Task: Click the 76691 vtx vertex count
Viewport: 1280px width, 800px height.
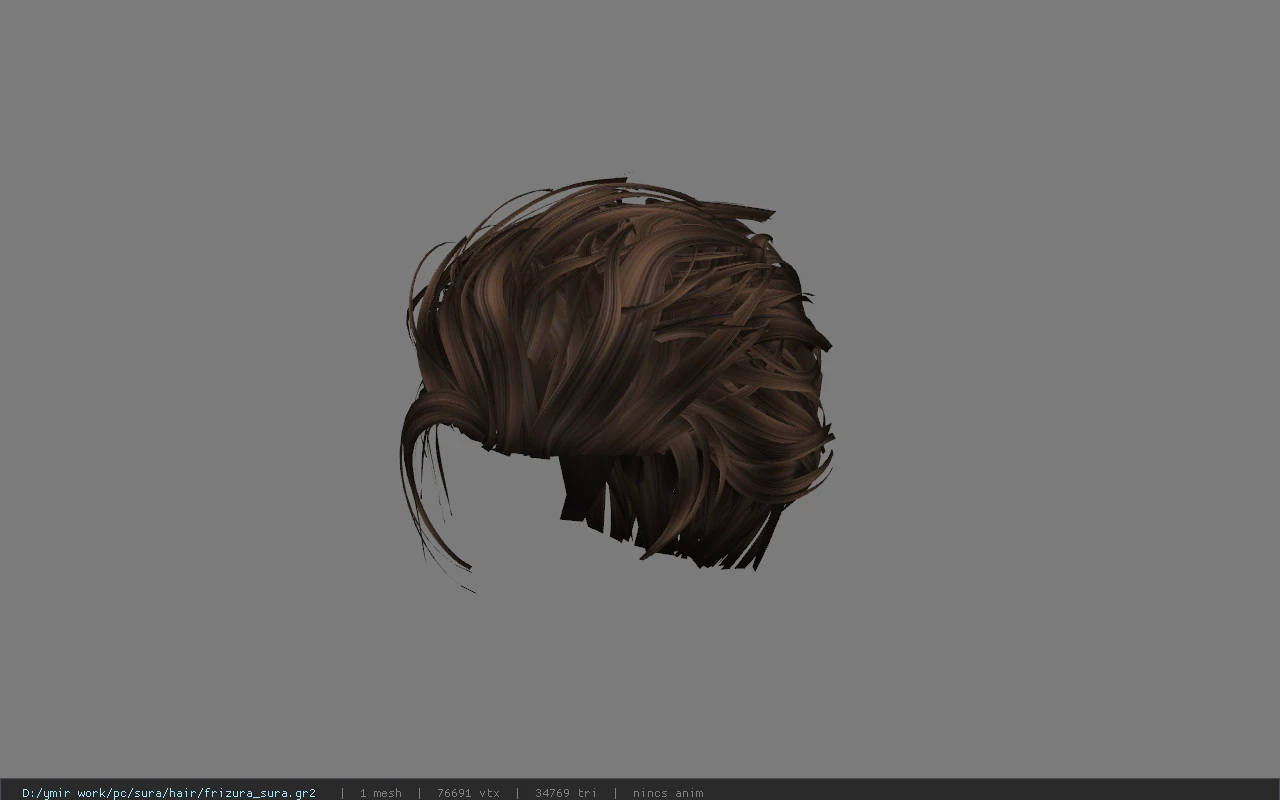Action: point(468,793)
